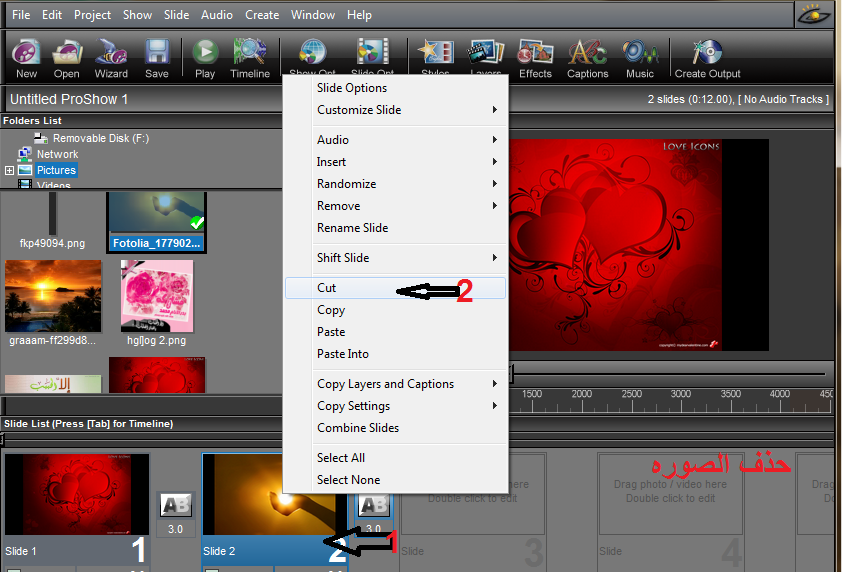Screen dimensions: 842x572
Task: Click the New show toolbar icon
Action: tap(26, 57)
